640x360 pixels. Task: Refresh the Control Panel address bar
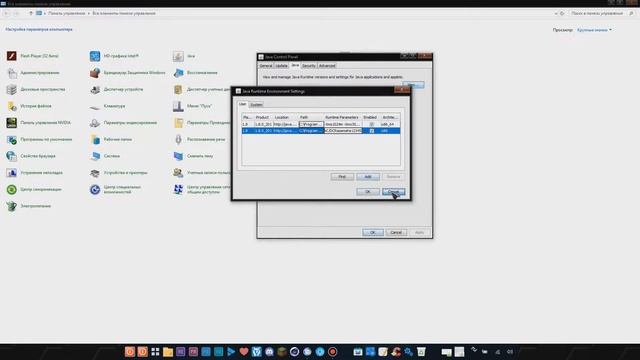pyautogui.click(x=562, y=13)
